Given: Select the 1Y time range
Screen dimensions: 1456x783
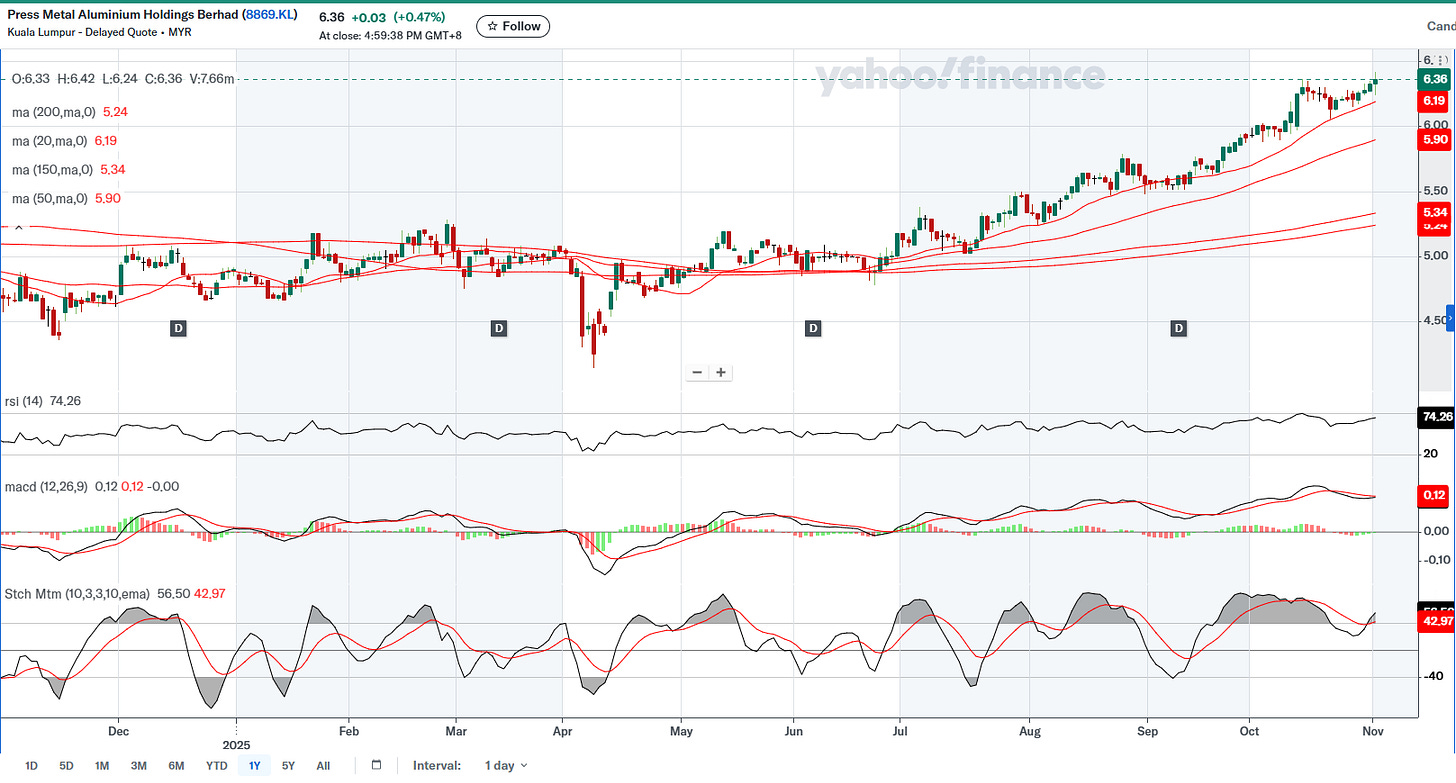Looking at the screenshot, I should [254, 765].
